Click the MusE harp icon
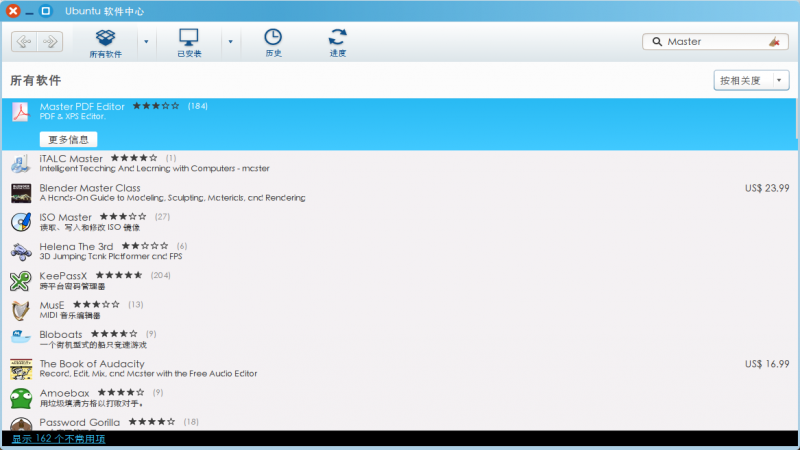Viewport: 800px width, 450px height. pos(21,310)
